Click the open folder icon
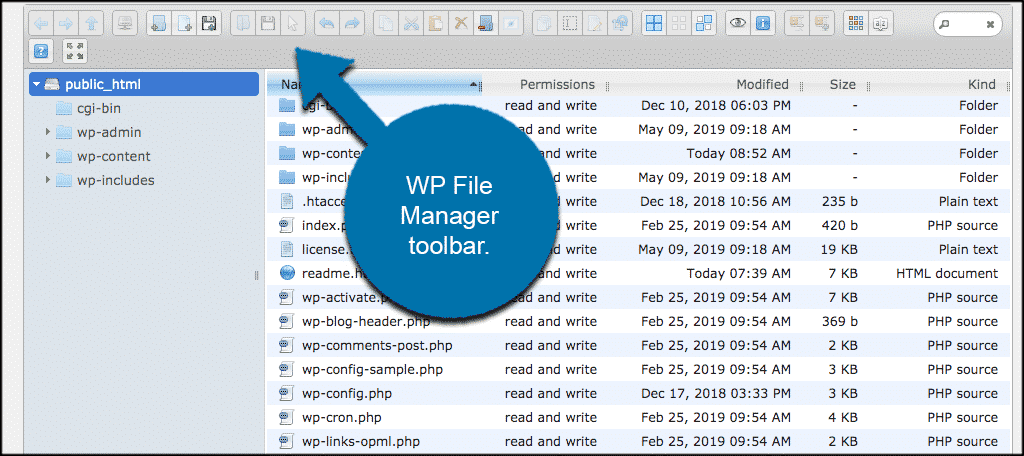 (243, 24)
